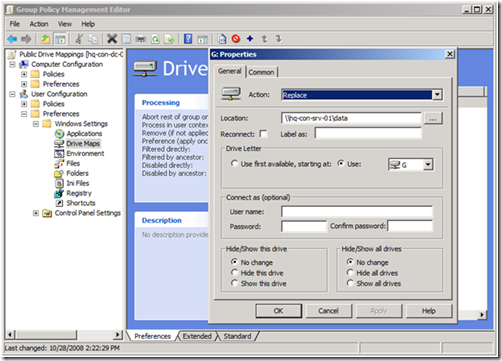The image size is (502, 361).
Task: Click the blue Back arrow in toolbar
Action: pyautogui.click(x=12, y=39)
